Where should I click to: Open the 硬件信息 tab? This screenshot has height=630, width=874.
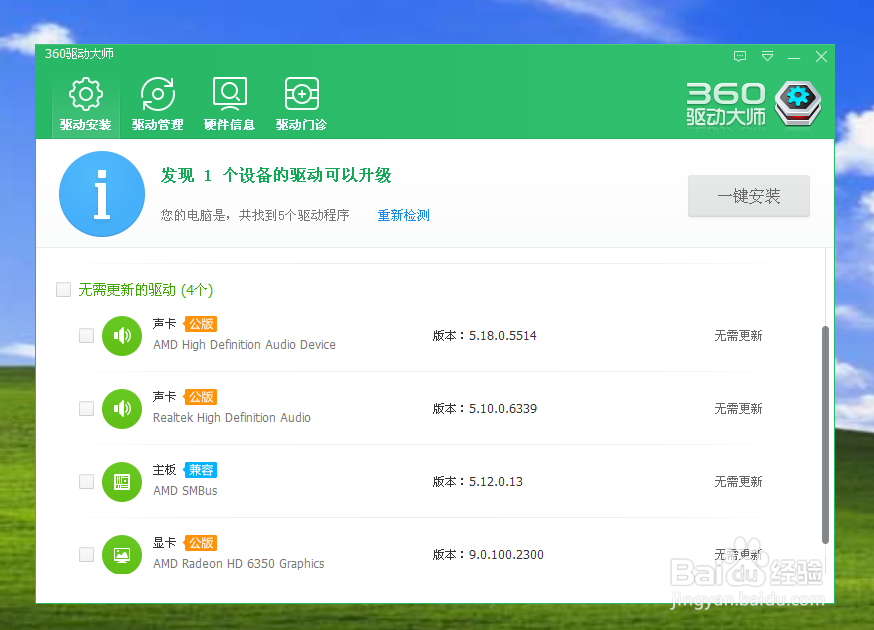pos(229,105)
